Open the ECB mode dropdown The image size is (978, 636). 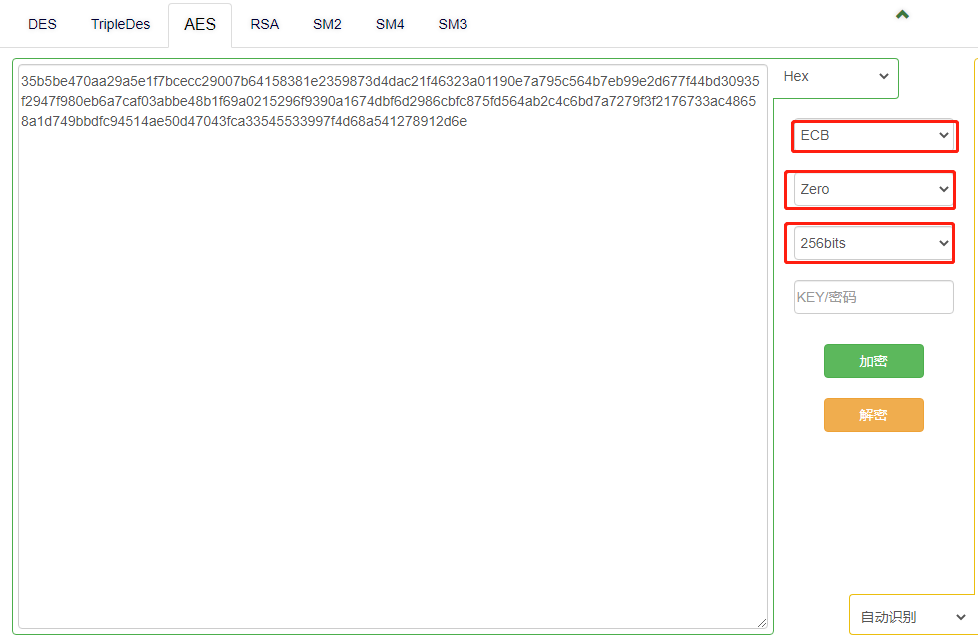pyautogui.click(x=874, y=135)
